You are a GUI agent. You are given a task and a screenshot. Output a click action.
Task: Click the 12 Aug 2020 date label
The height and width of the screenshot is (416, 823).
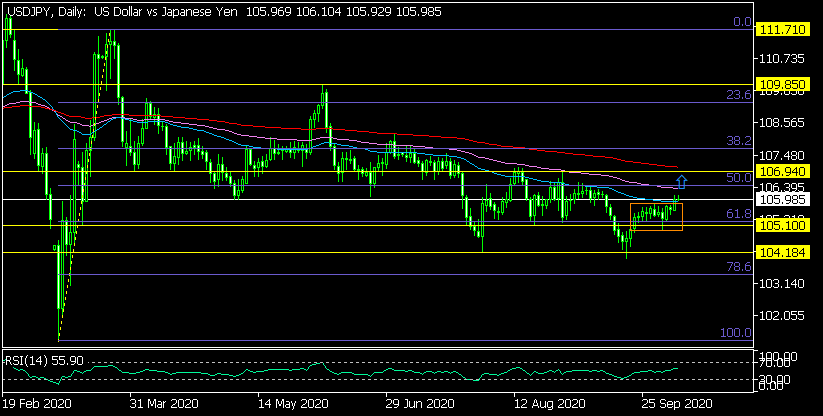click(549, 404)
